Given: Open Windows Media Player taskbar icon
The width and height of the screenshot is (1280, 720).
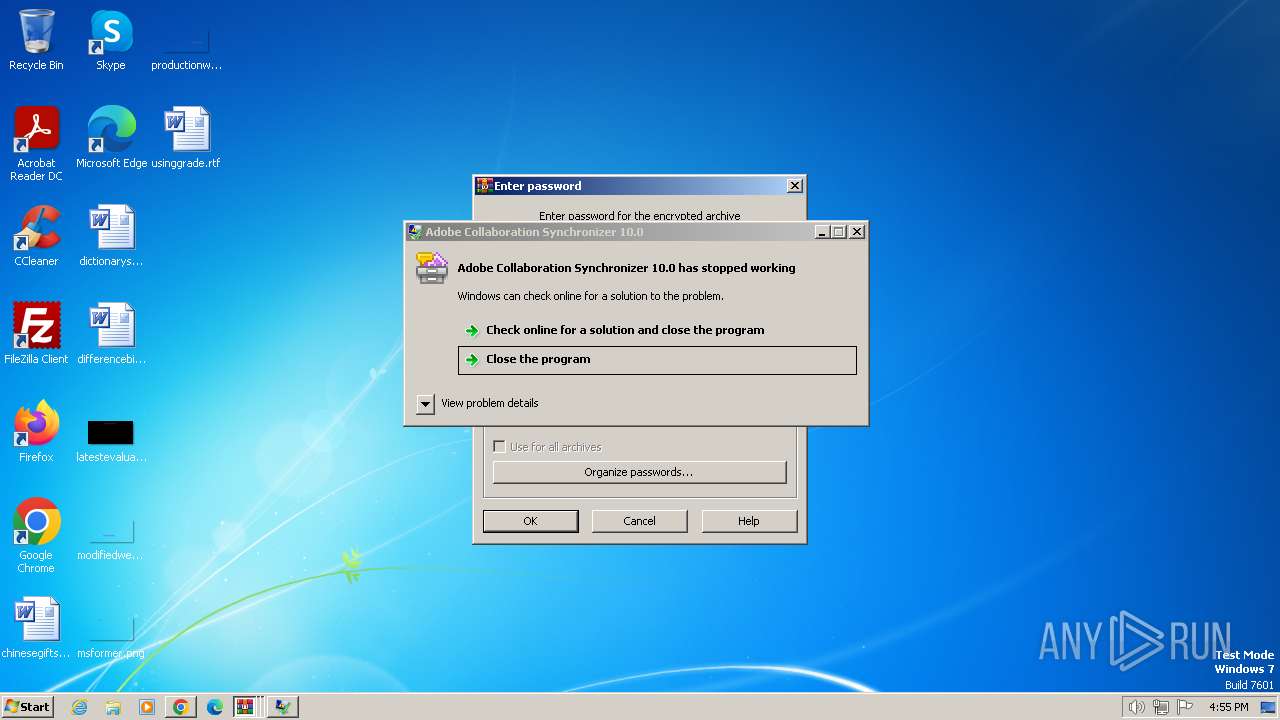Looking at the screenshot, I should click(146, 707).
